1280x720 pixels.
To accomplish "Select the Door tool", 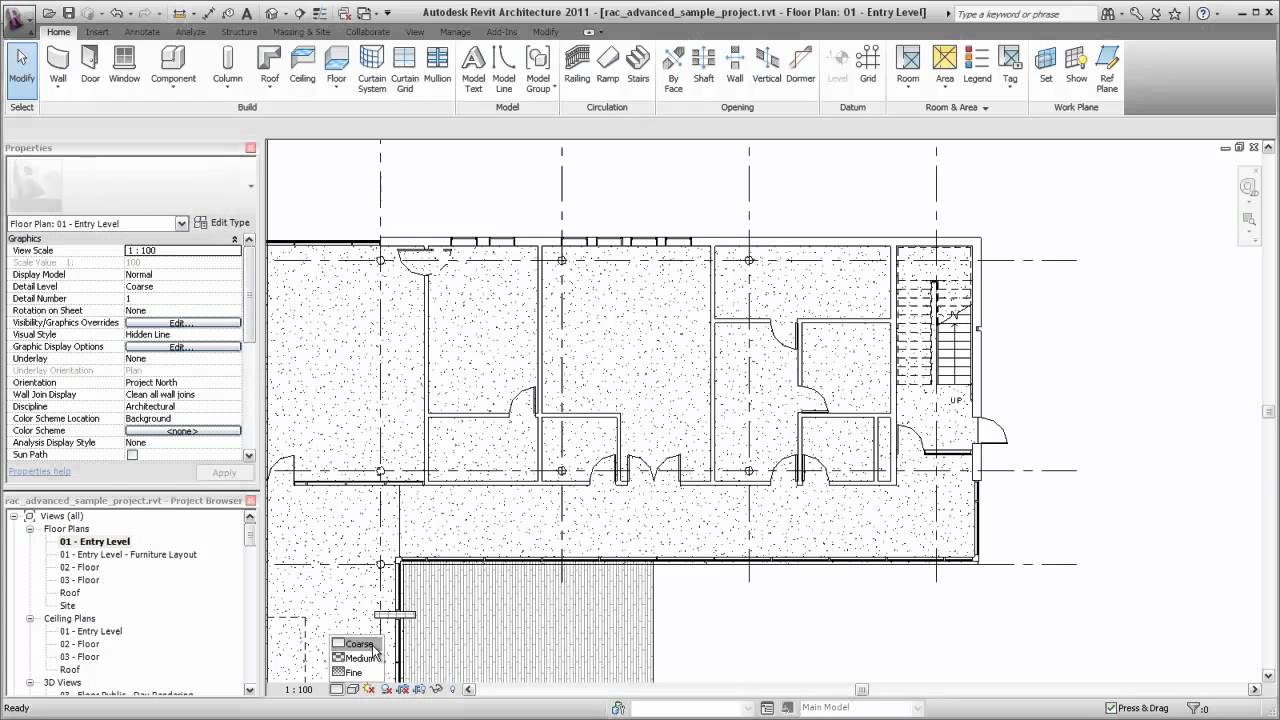I will tap(91, 66).
